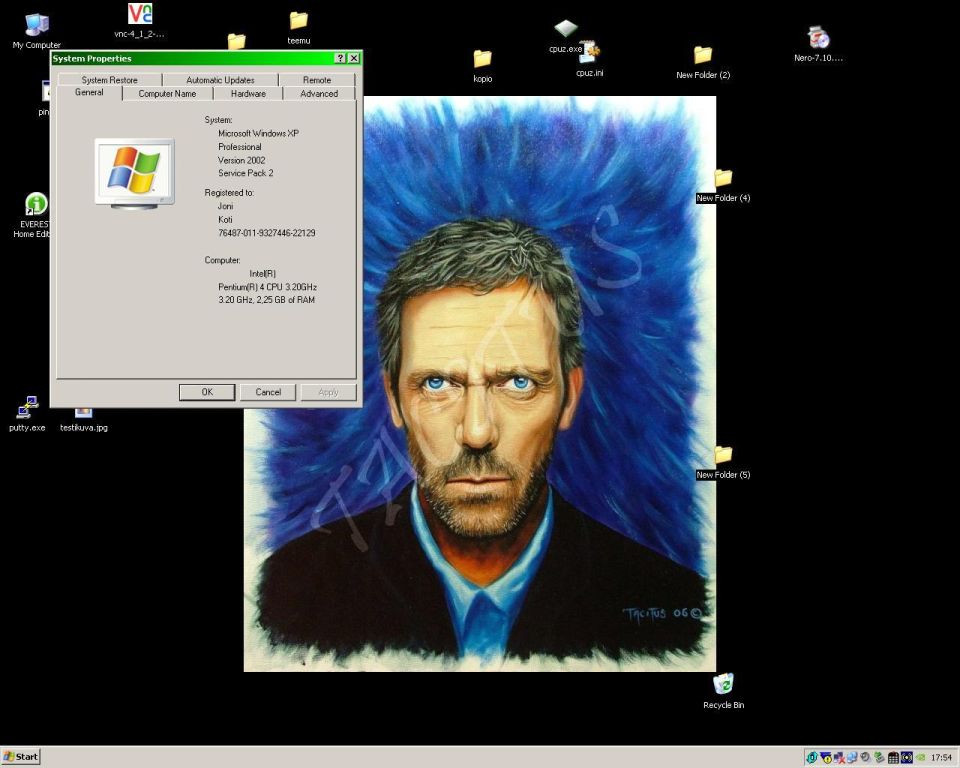This screenshot has height=768, width=960.
Task: Go to the Automatic Updates tab
Action: pos(220,80)
